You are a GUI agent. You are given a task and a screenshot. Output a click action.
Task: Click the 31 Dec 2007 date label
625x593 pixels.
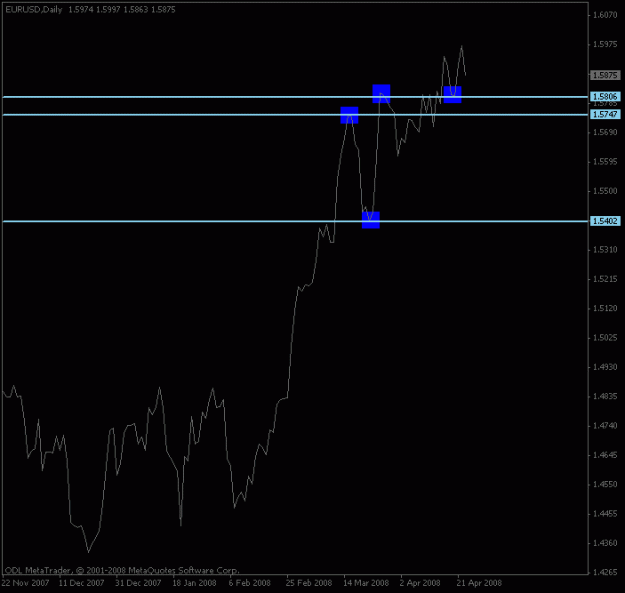click(138, 583)
